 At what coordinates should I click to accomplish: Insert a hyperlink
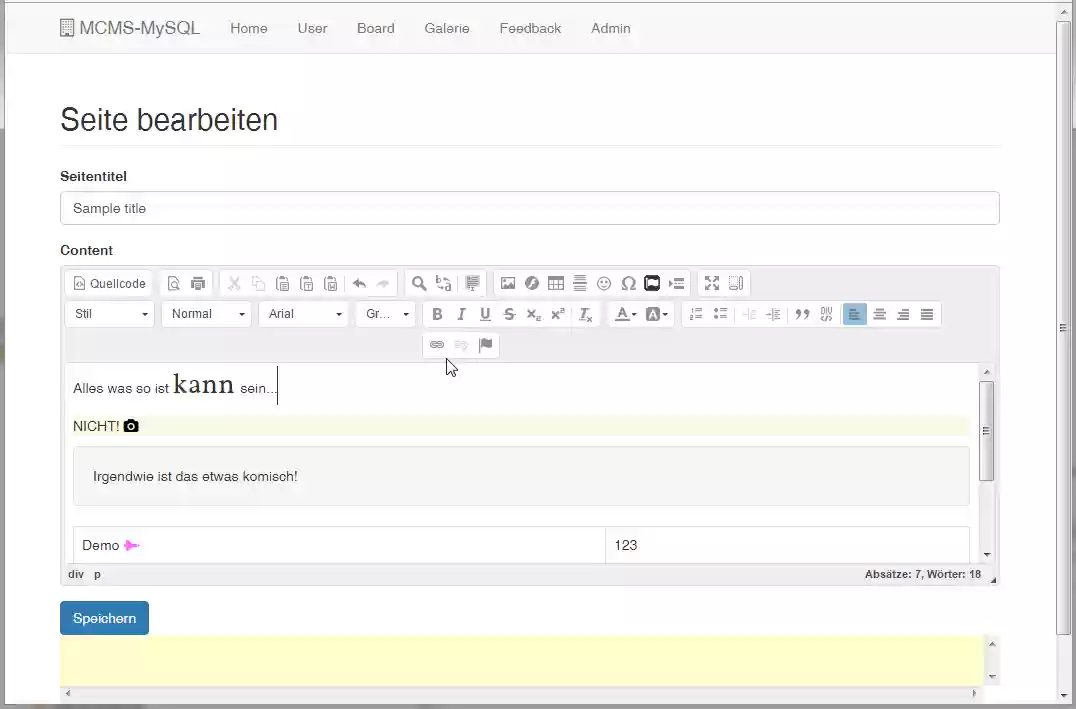coord(437,345)
